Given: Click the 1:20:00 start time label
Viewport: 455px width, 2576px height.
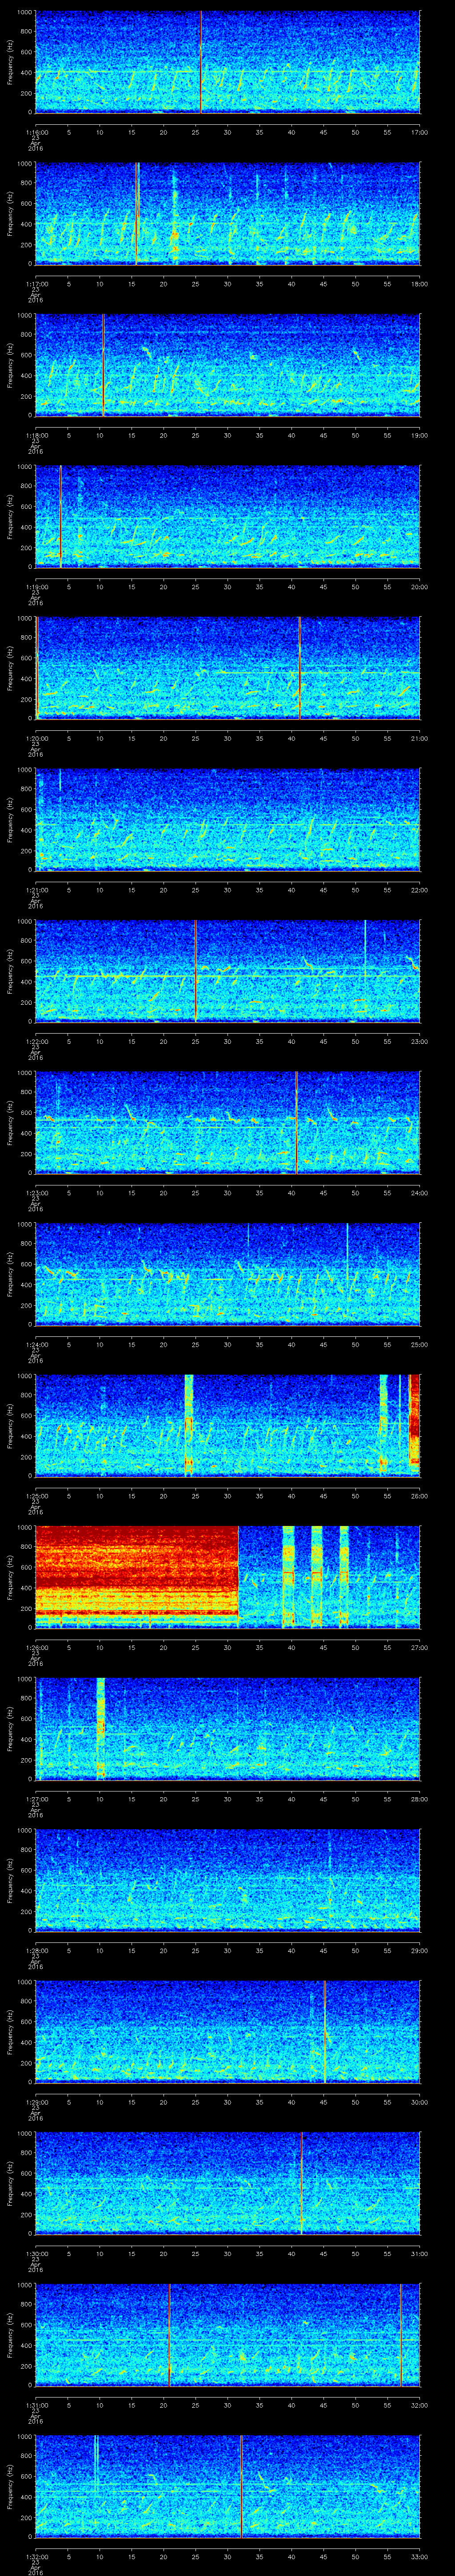Looking at the screenshot, I should coord(36,738).
